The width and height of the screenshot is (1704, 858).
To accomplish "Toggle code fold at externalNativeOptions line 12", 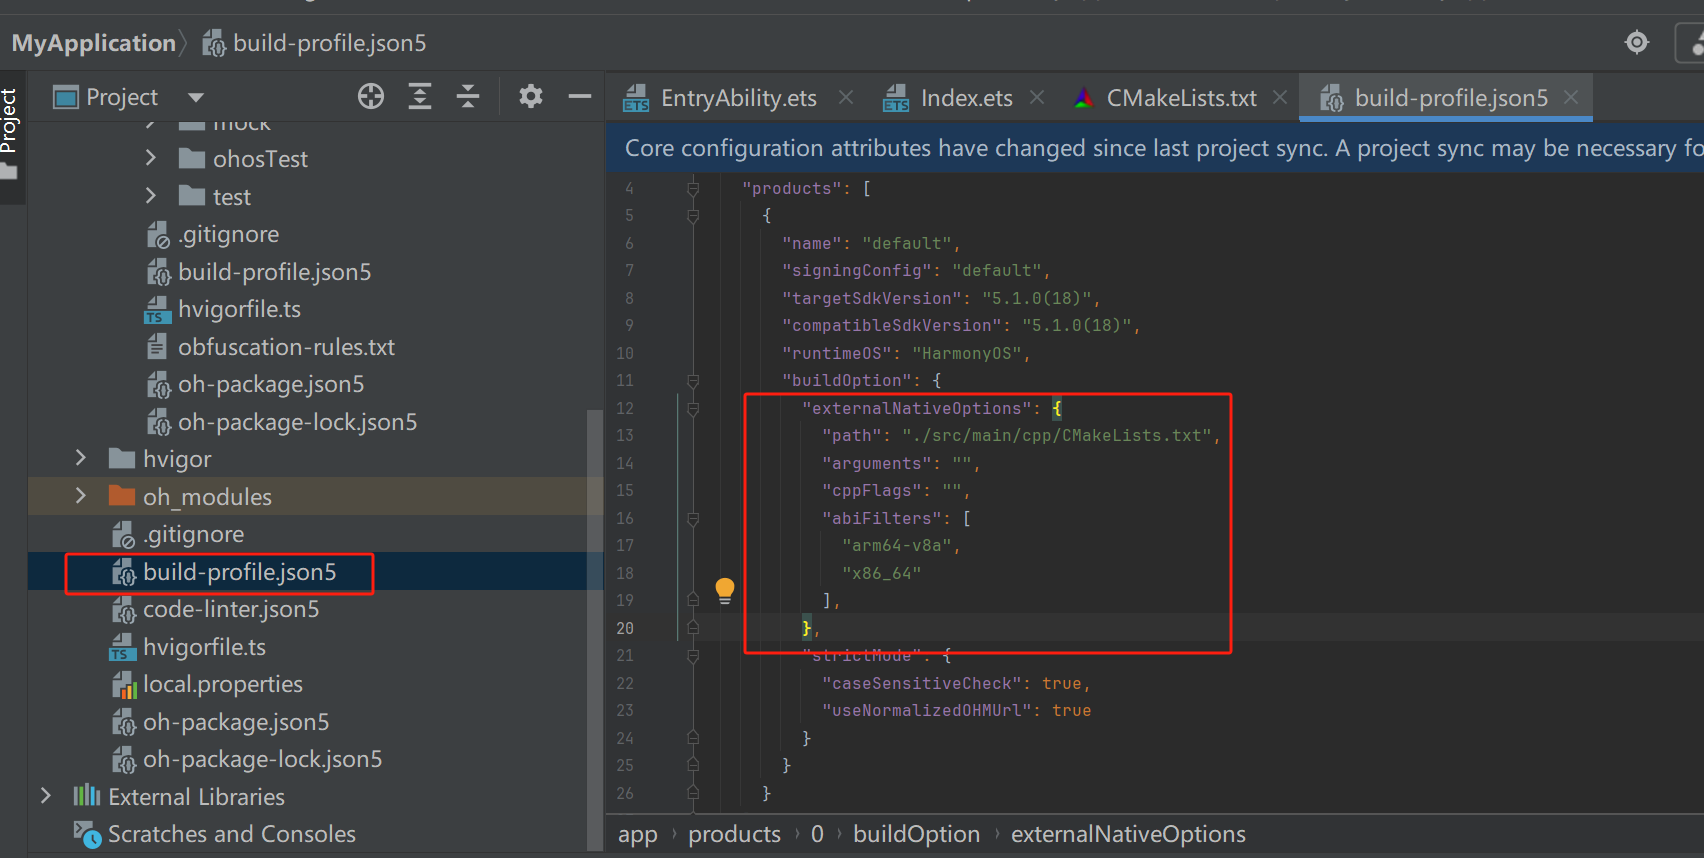I will [x=693, y=408].
